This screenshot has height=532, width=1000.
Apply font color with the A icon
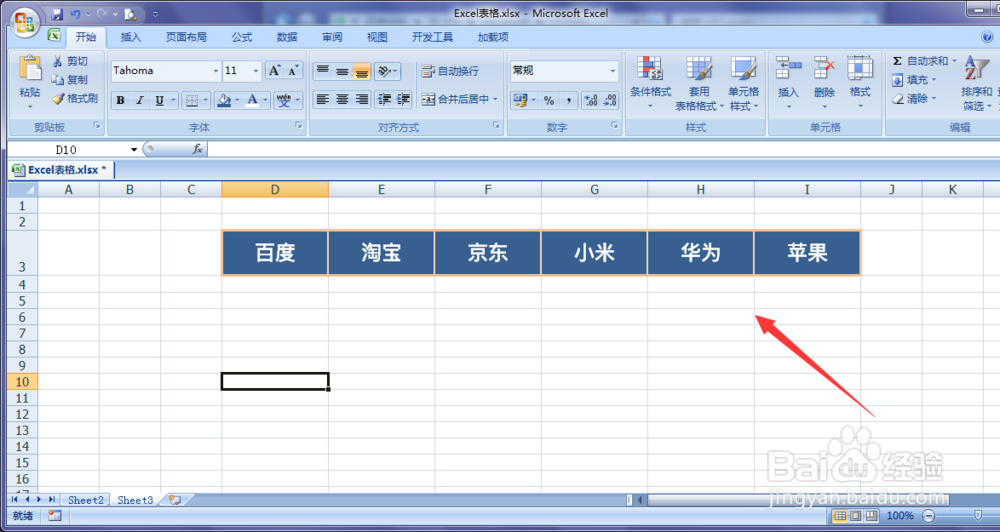pyautogui.click(x=253, y=100)
